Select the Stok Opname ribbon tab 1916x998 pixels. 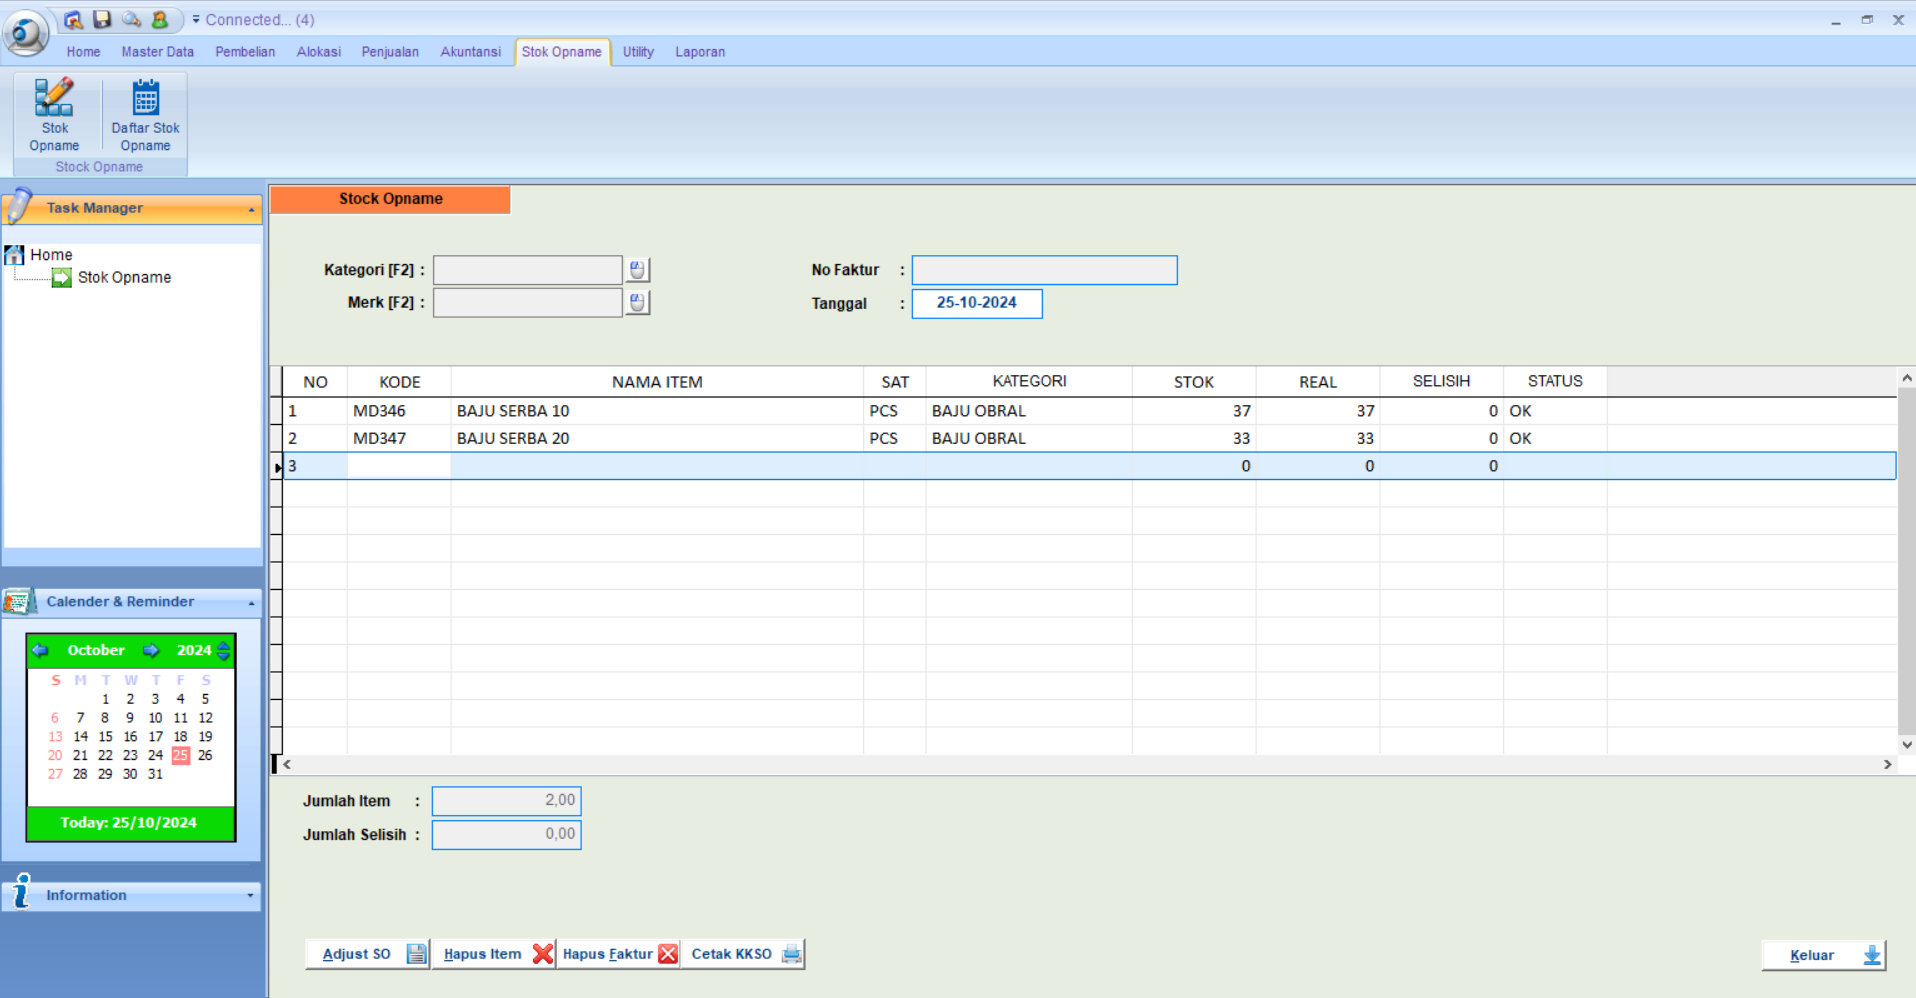coord(562,52)
